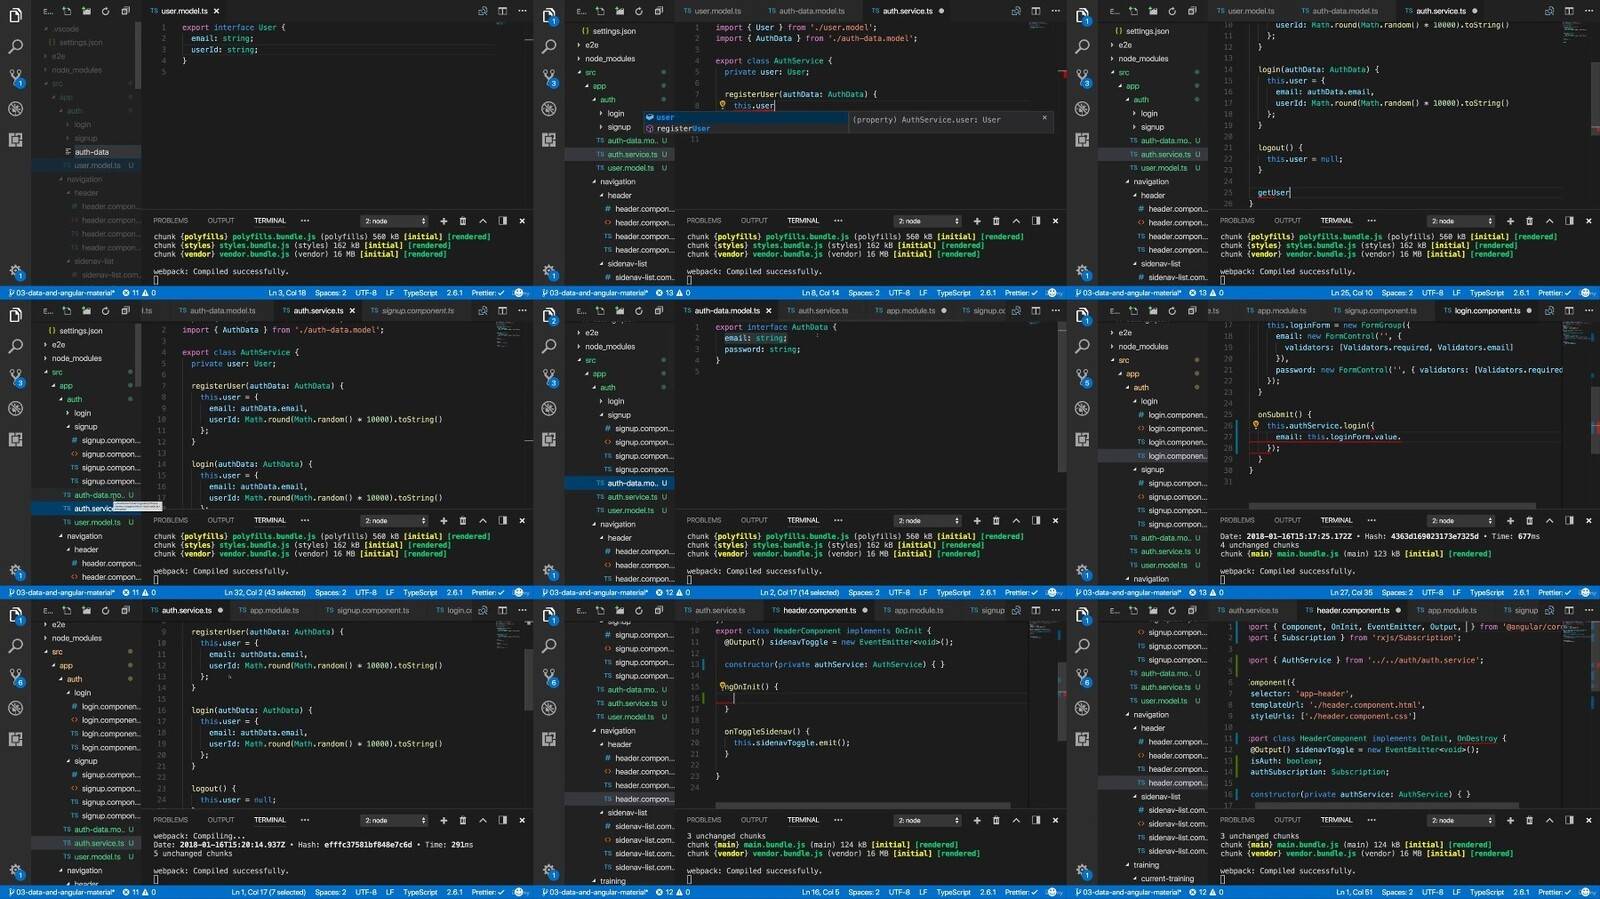This screenshot has height=899, width=1600.
Task: Close terminal panel in Ln 27, Col 35 window
Action: coord(1588,521)
